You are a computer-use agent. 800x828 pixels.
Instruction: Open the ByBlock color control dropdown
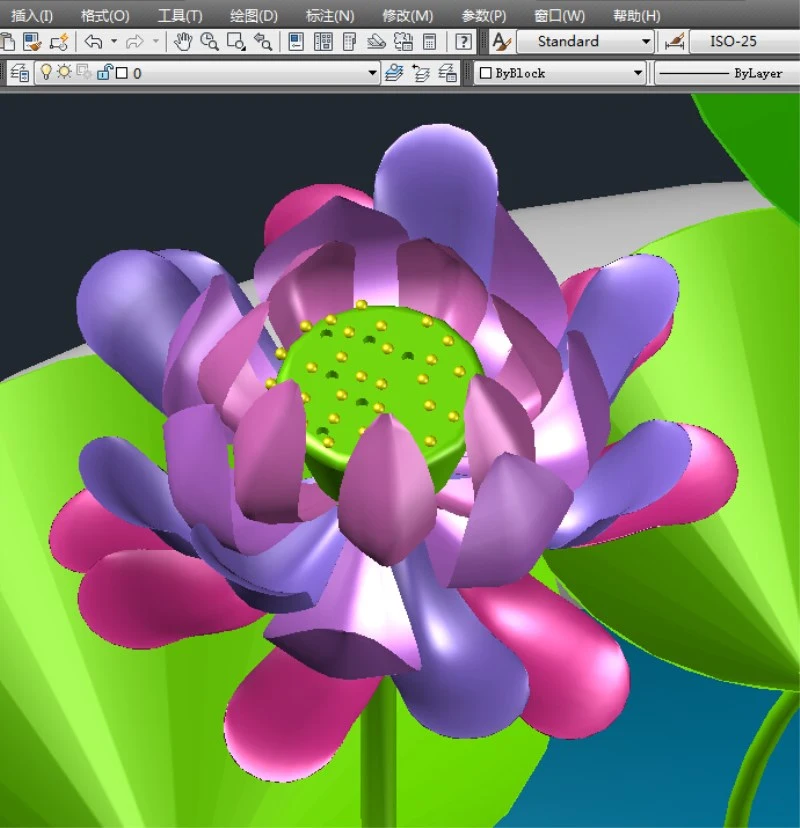tap(638, 73)
